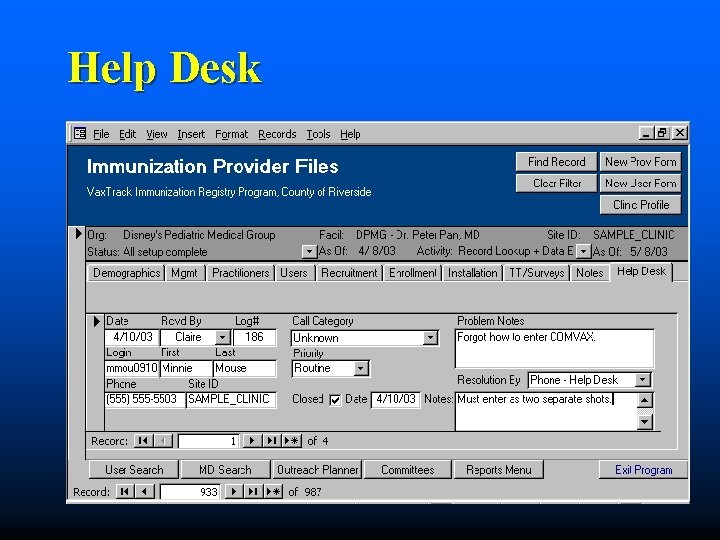Click the Date field showing 4/10/03

pos(132,337)
